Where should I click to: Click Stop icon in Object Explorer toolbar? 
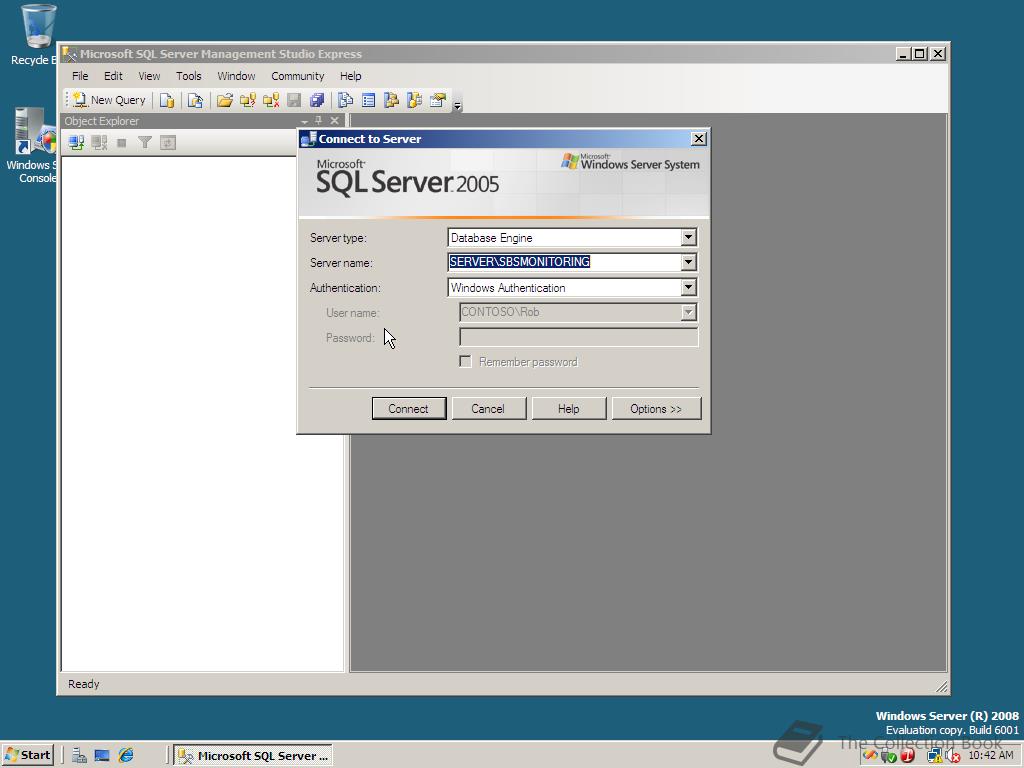pyautogui.click(x=121, y=142)
